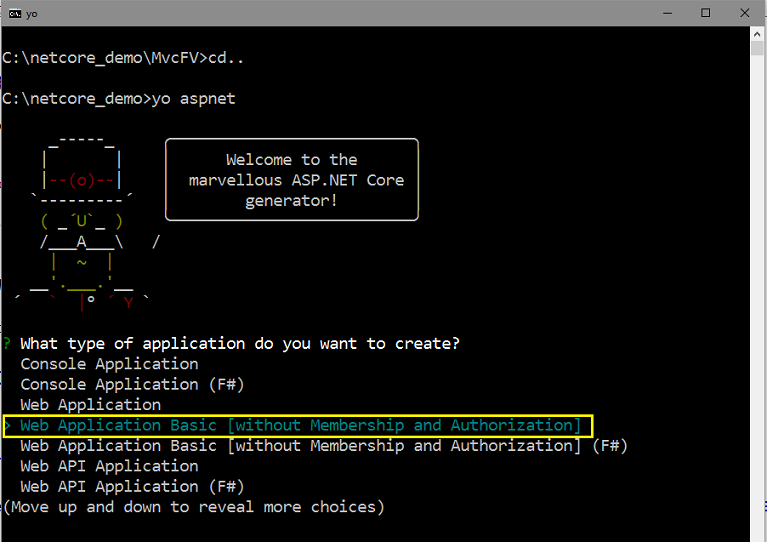Select 'Web API Application (F#)' option

click(132, 487)
